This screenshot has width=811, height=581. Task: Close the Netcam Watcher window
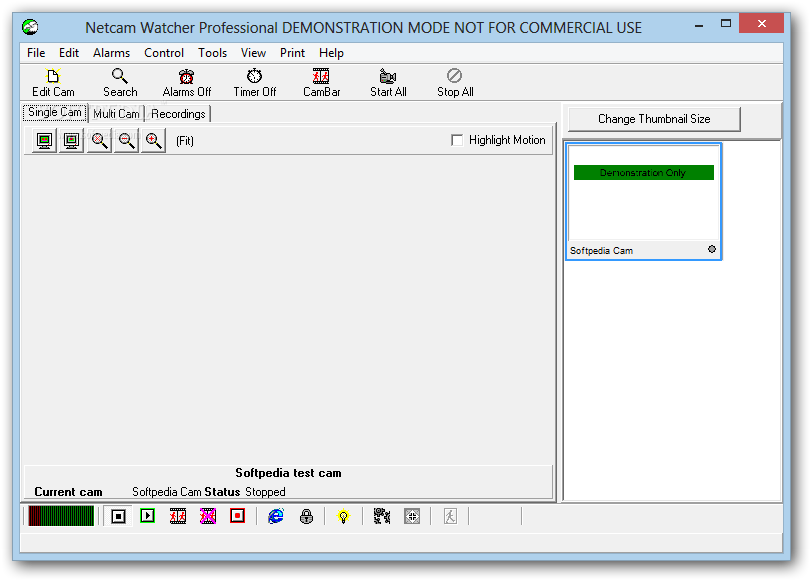pyautogui.click(x=761, y=23)
